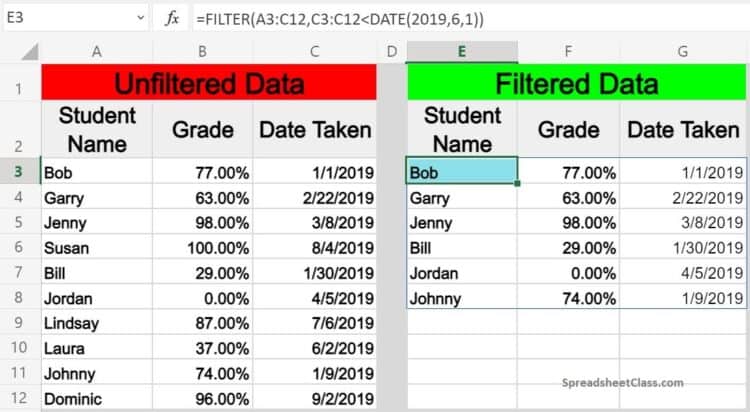This screenshot has height=412, width=750.
Task: Click the Name Box showing E3
Action: pos(76,18)
